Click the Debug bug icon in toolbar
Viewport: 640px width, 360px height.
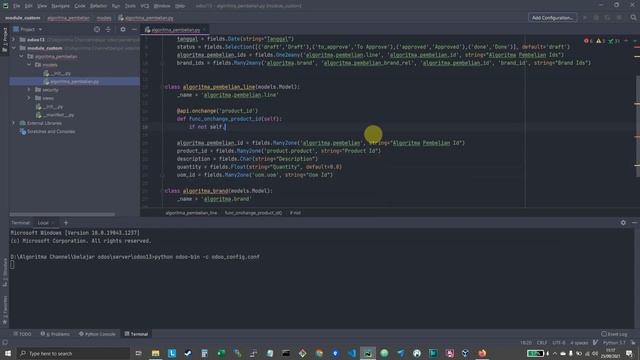pos(596,18)
